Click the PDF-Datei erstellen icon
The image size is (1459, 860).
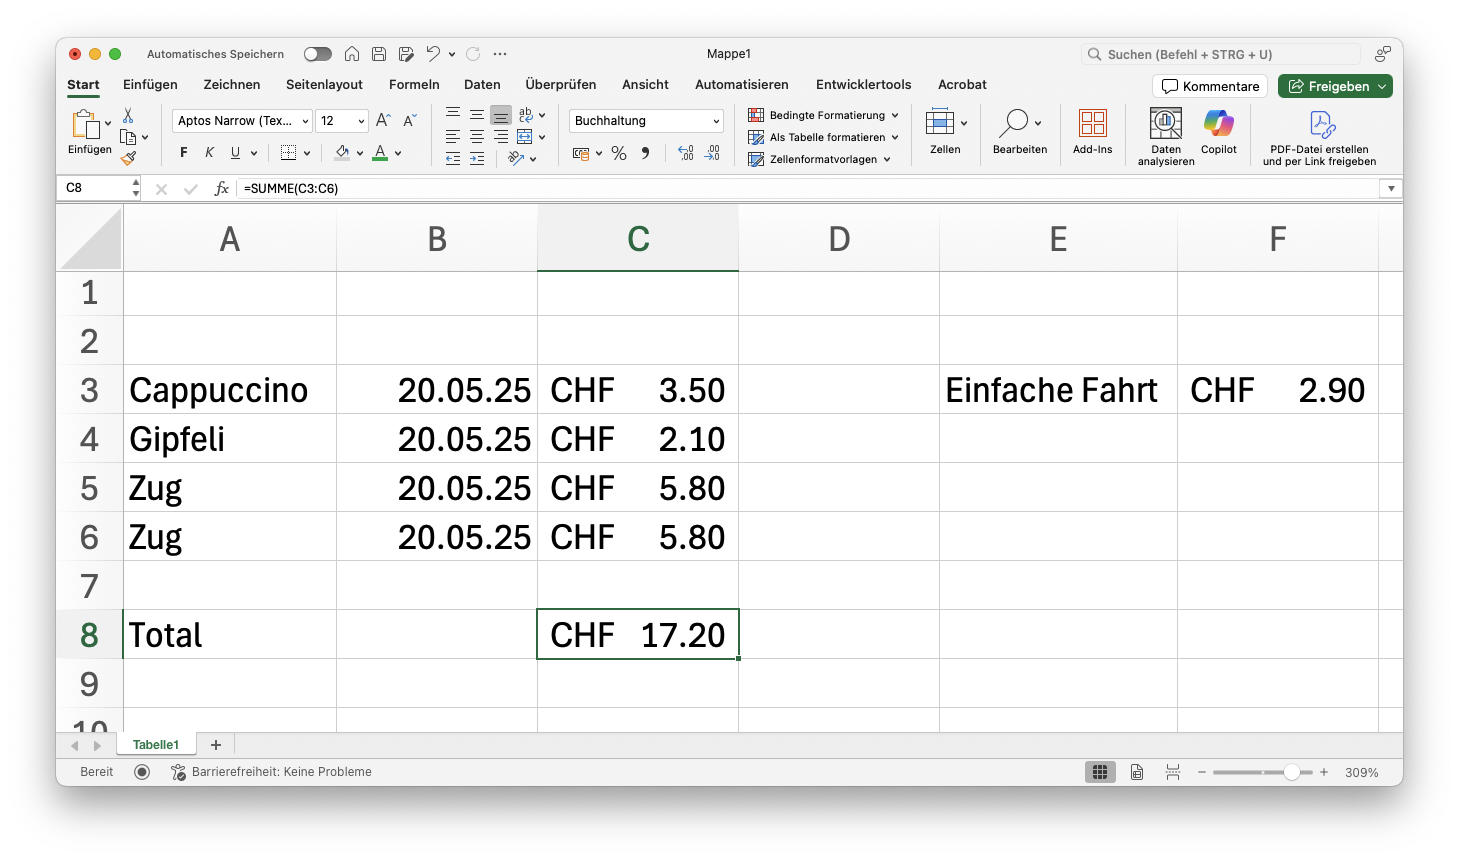tap(1322, 124)
